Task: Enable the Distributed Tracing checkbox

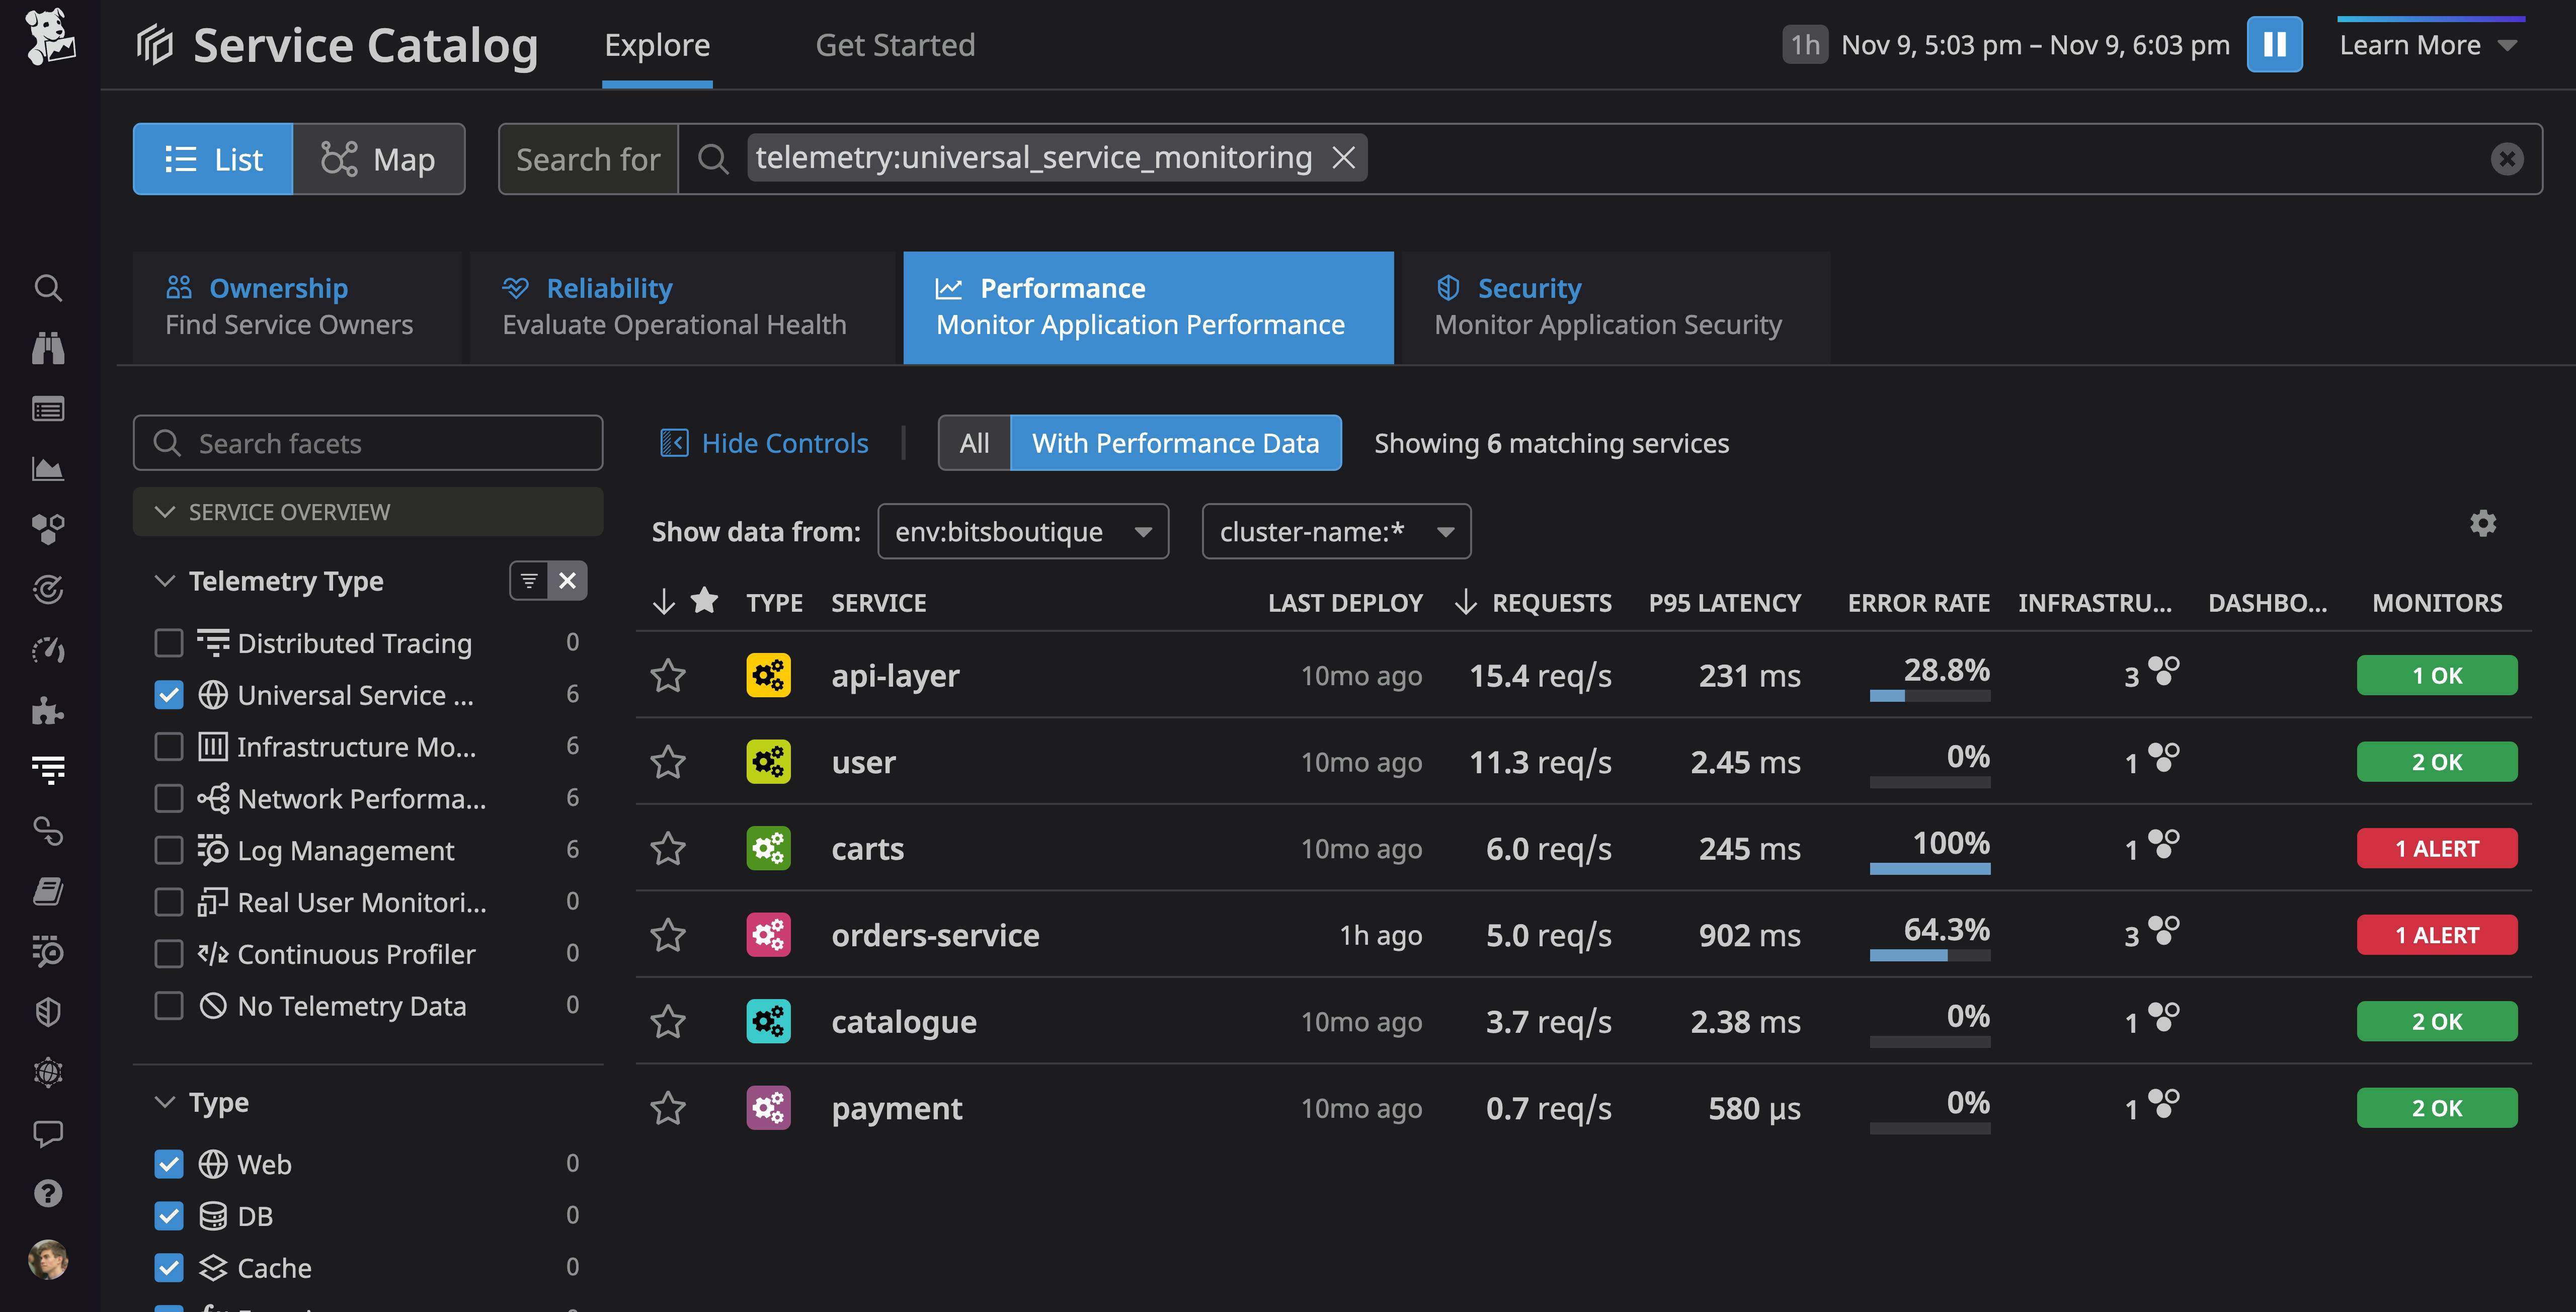Action: [169, 643]
